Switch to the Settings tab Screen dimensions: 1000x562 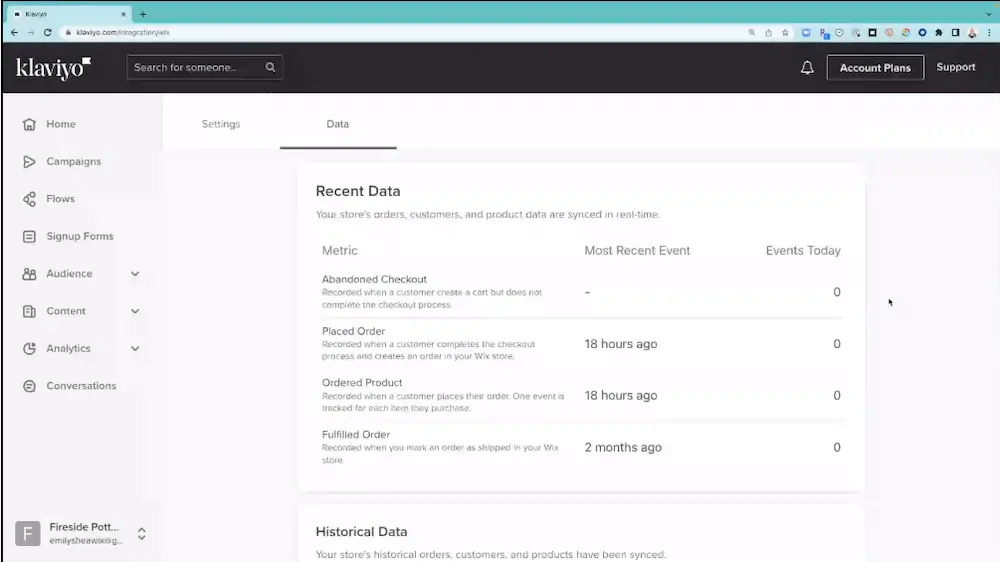221,124
